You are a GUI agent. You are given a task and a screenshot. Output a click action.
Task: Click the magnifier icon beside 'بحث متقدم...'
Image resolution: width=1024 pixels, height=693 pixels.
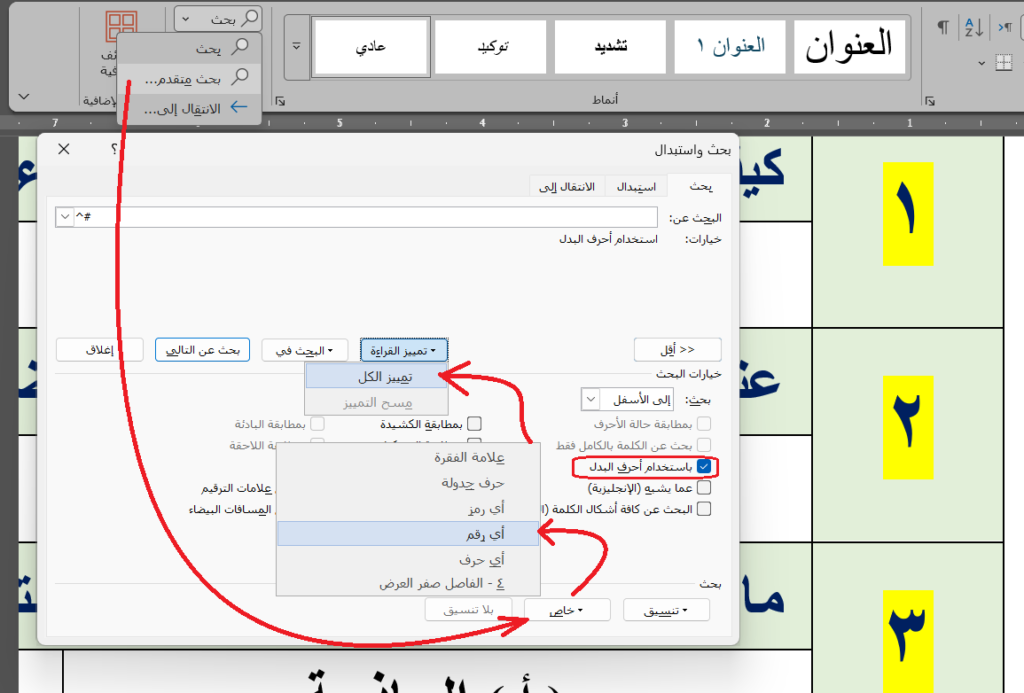tap(240, 76)
